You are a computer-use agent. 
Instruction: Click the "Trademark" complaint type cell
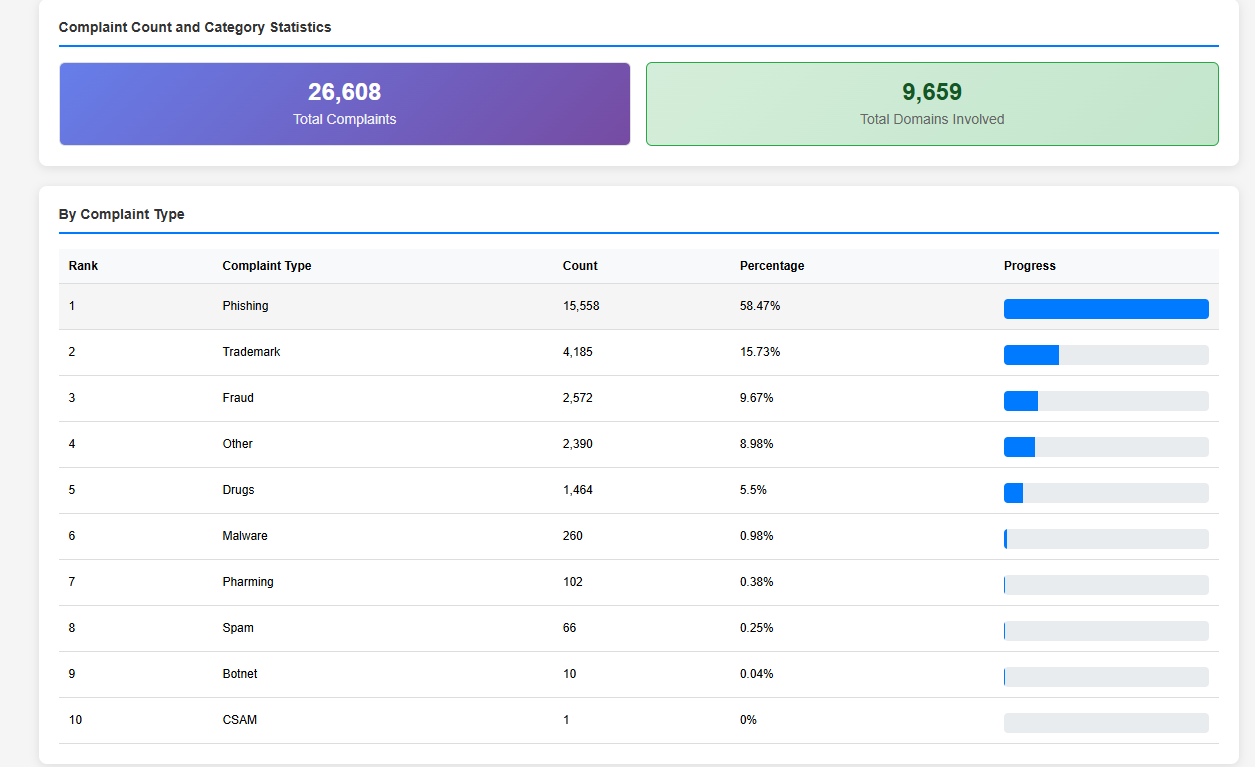click(x=252, y=352)
